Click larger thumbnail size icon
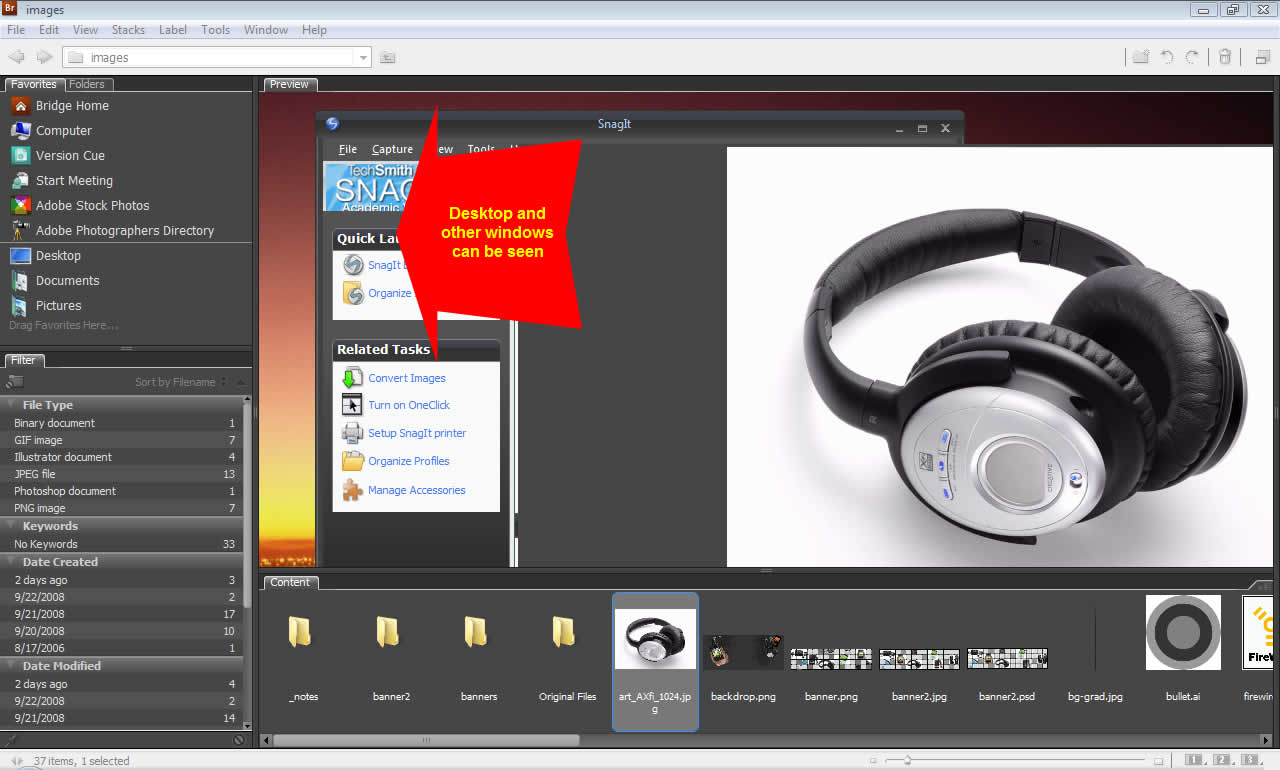This screenshot has height=770, width=1280. click(1159, 761)
